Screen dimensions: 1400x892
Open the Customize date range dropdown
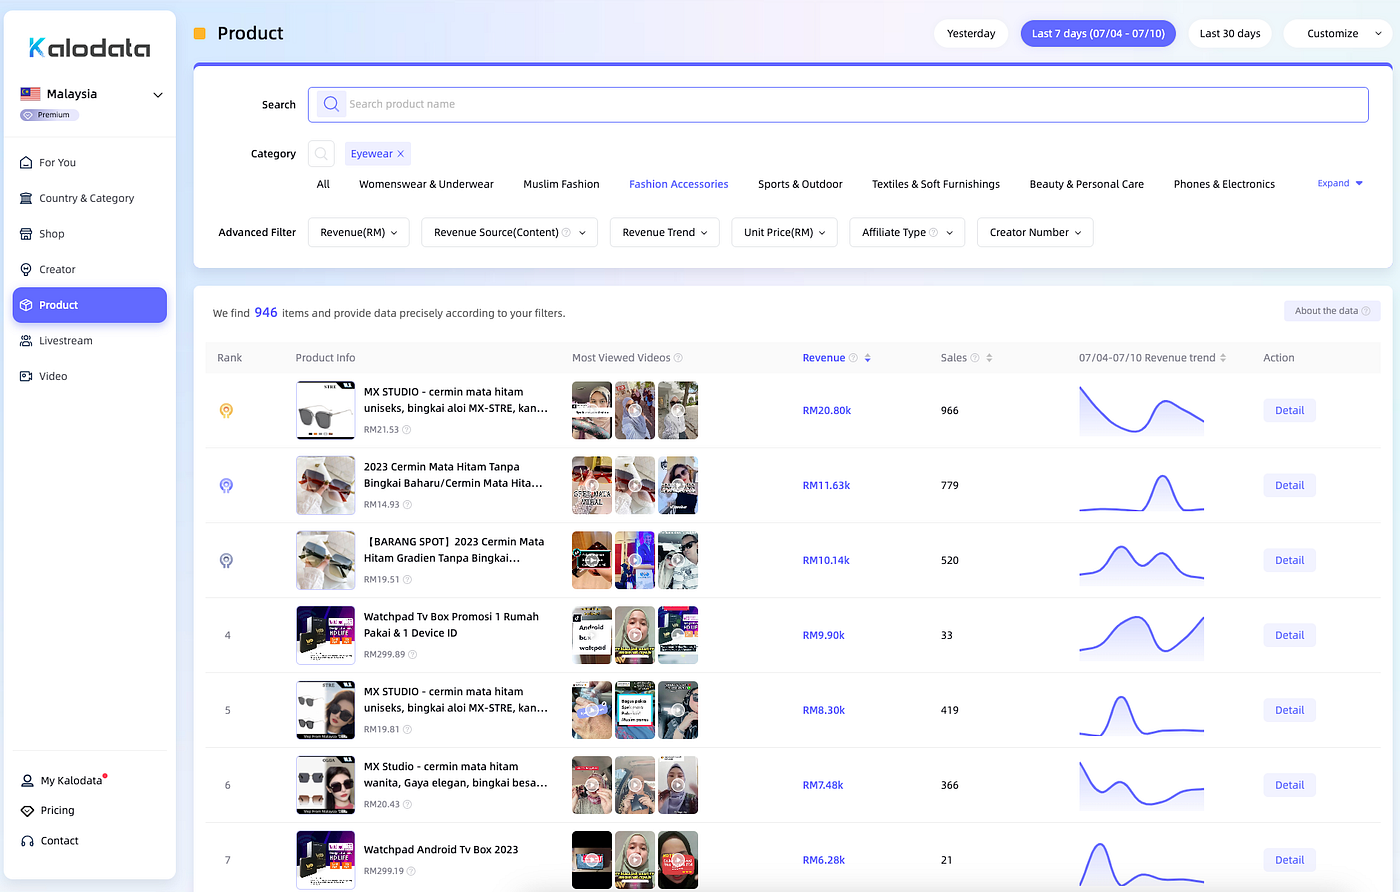click(x=1338, y=33)
